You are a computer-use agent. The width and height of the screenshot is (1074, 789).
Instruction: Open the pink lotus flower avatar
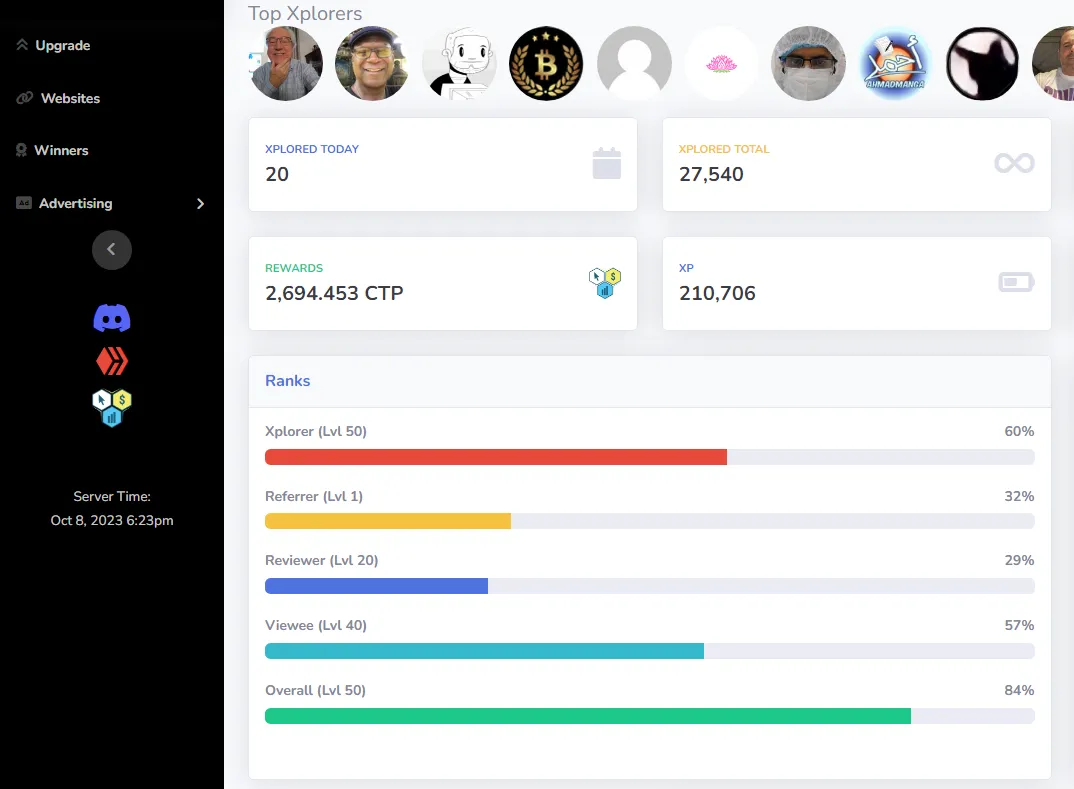pos(721,64)
